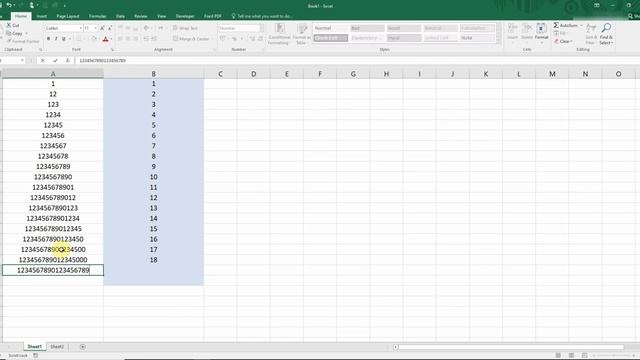Switch to the Page Layout ribbon tab

tap(68, 16)
